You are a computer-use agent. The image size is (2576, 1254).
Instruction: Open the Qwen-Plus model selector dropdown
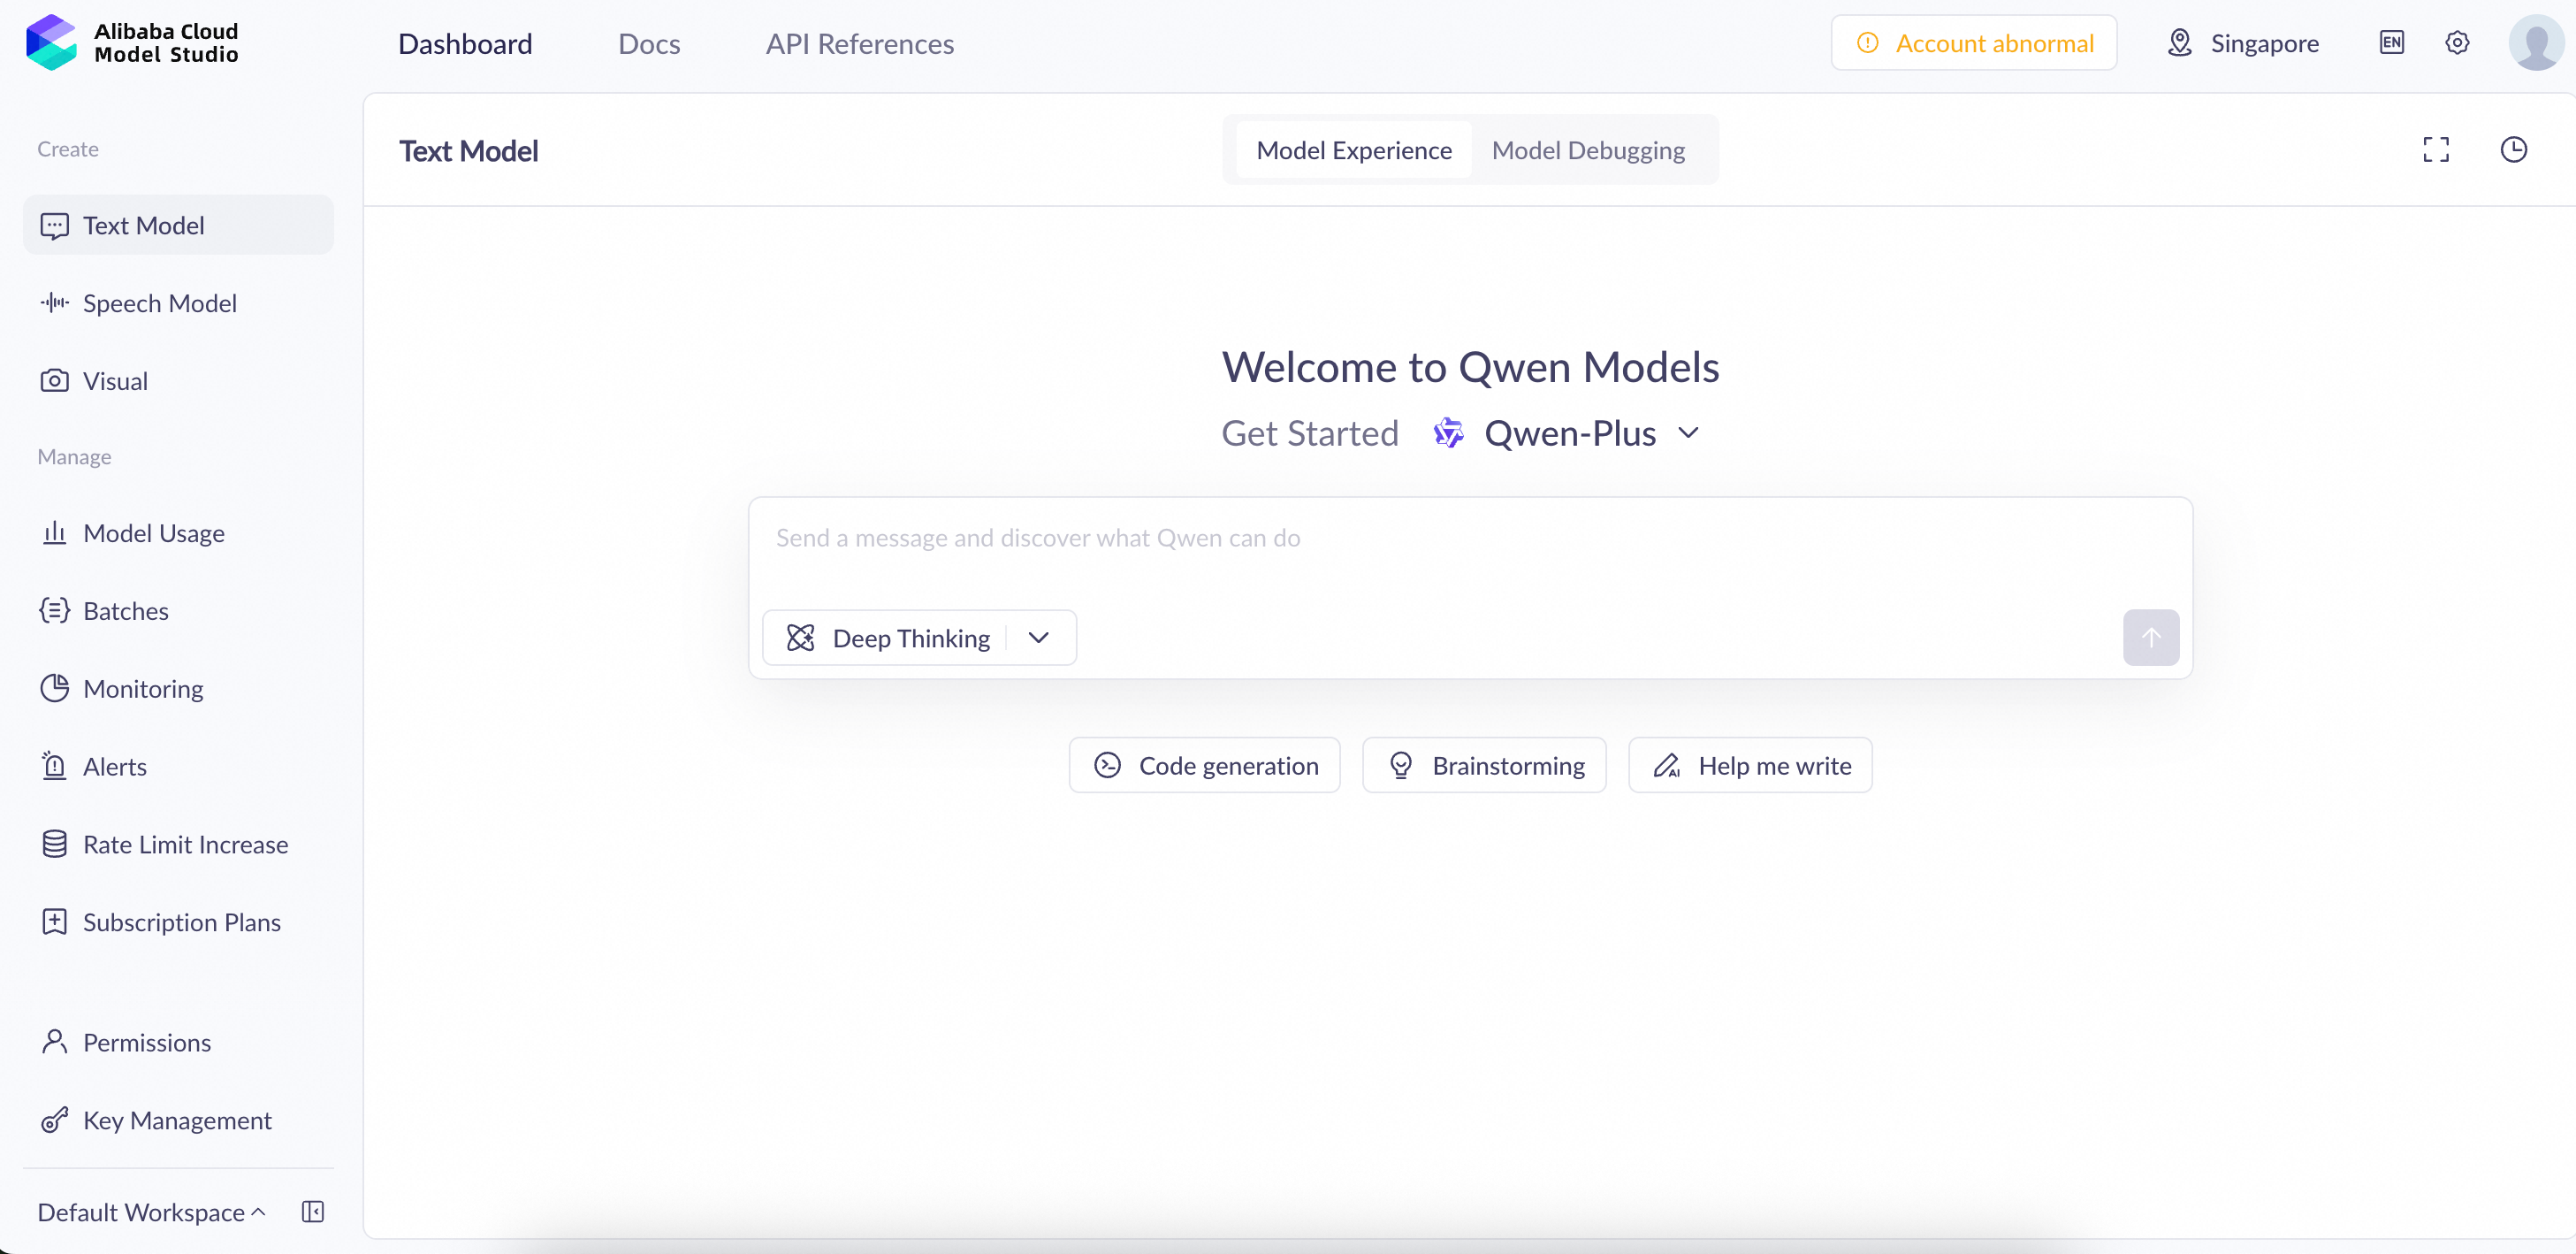(1568, 433)
